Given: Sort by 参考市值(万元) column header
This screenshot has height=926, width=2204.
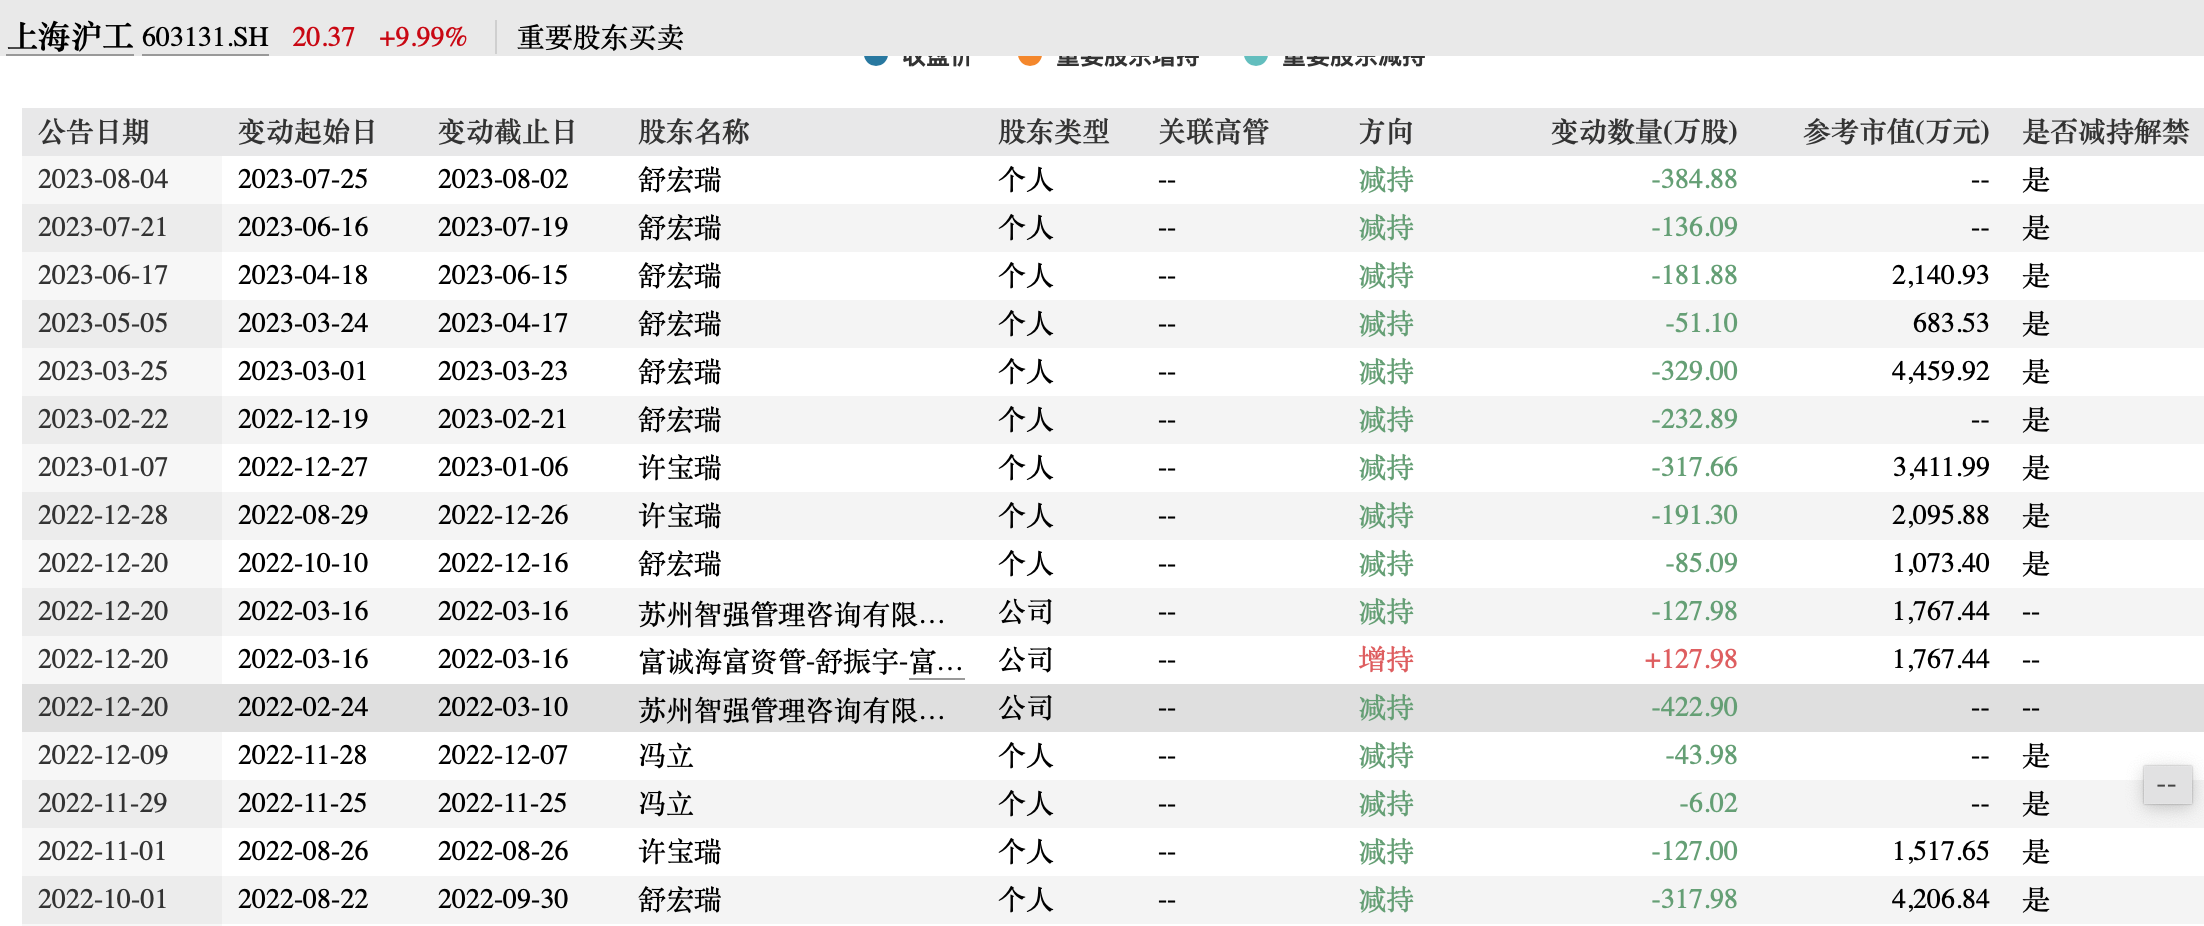Looking at the screenshot, I should 1895,132.
